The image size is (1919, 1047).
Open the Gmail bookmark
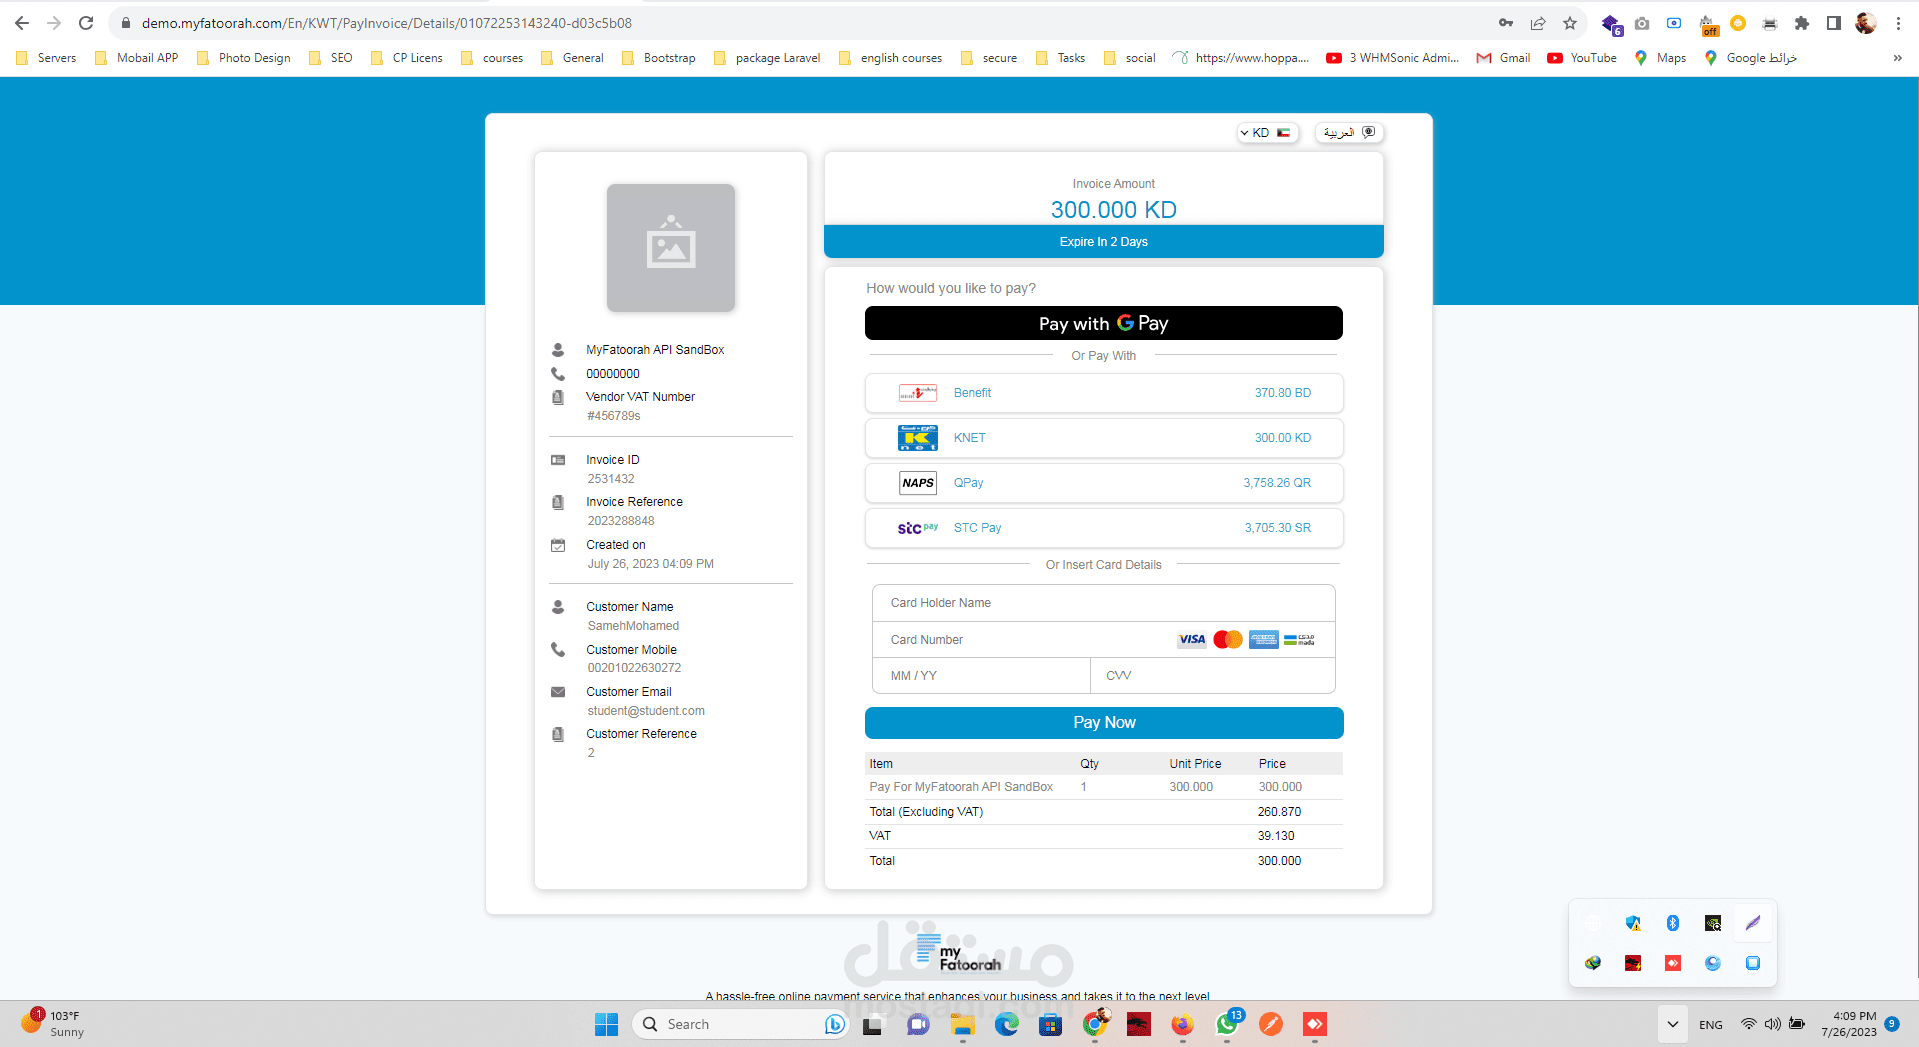(x=1504, y=58)
